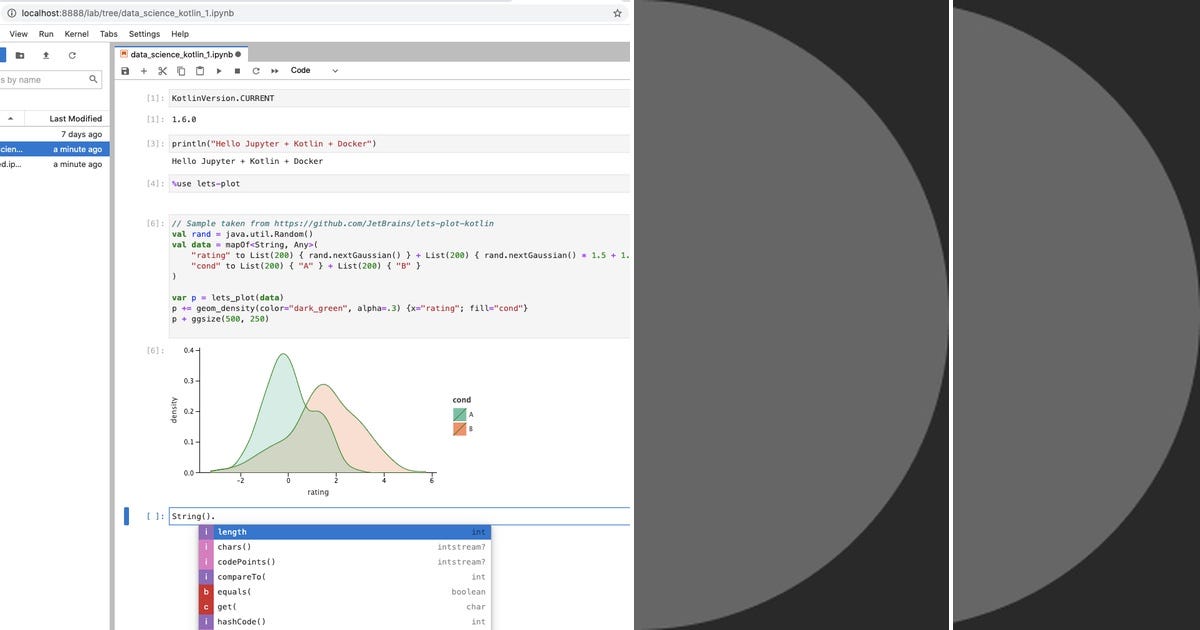Copy selected cells icon
Viewport: 1200px width, 630px height.
181,71
